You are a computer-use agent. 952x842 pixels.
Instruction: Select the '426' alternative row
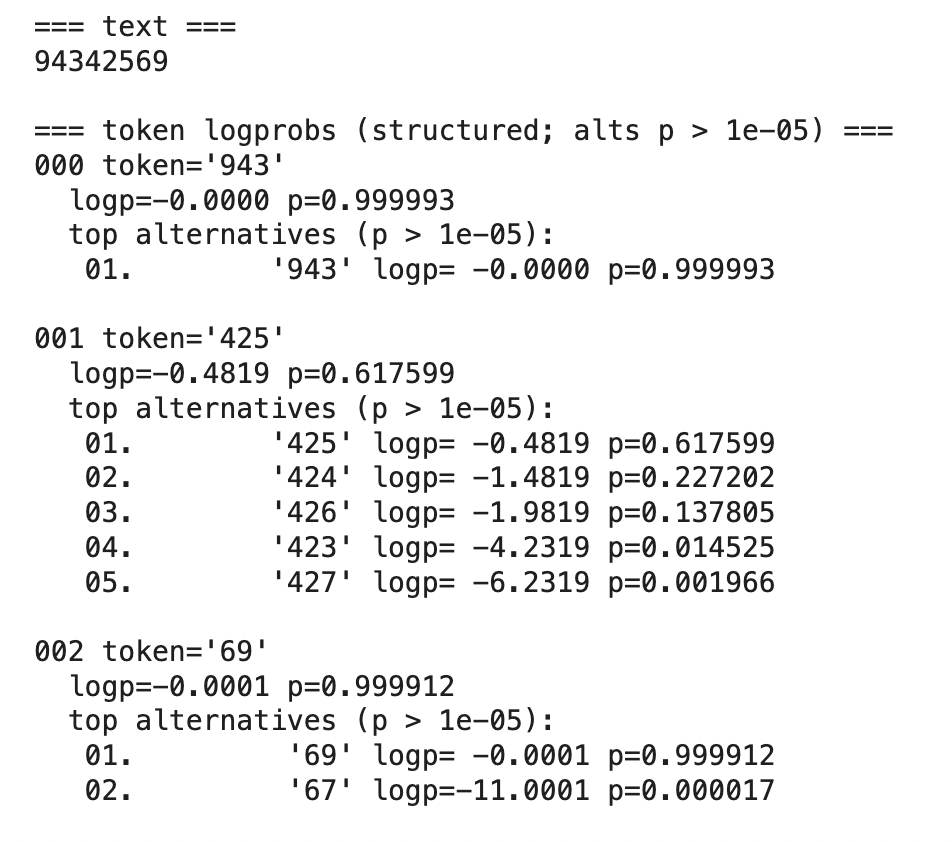coord(430,513)
